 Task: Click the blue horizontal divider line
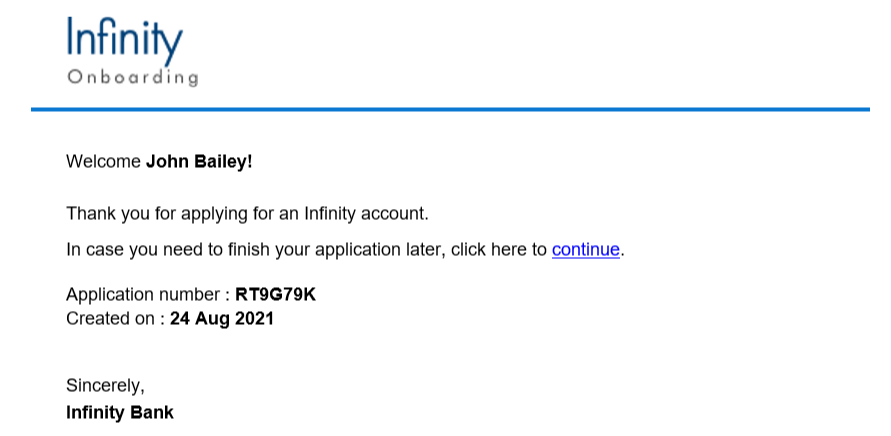450,109
